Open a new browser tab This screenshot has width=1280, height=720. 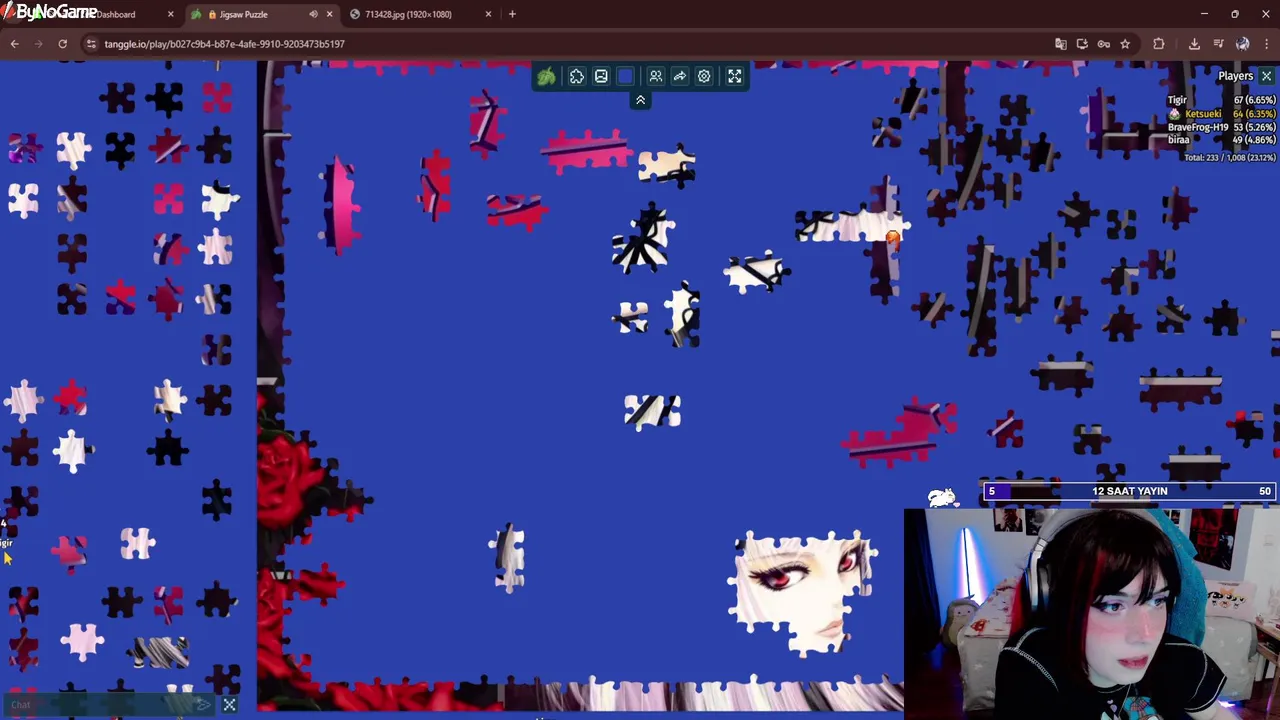(512, 14)
